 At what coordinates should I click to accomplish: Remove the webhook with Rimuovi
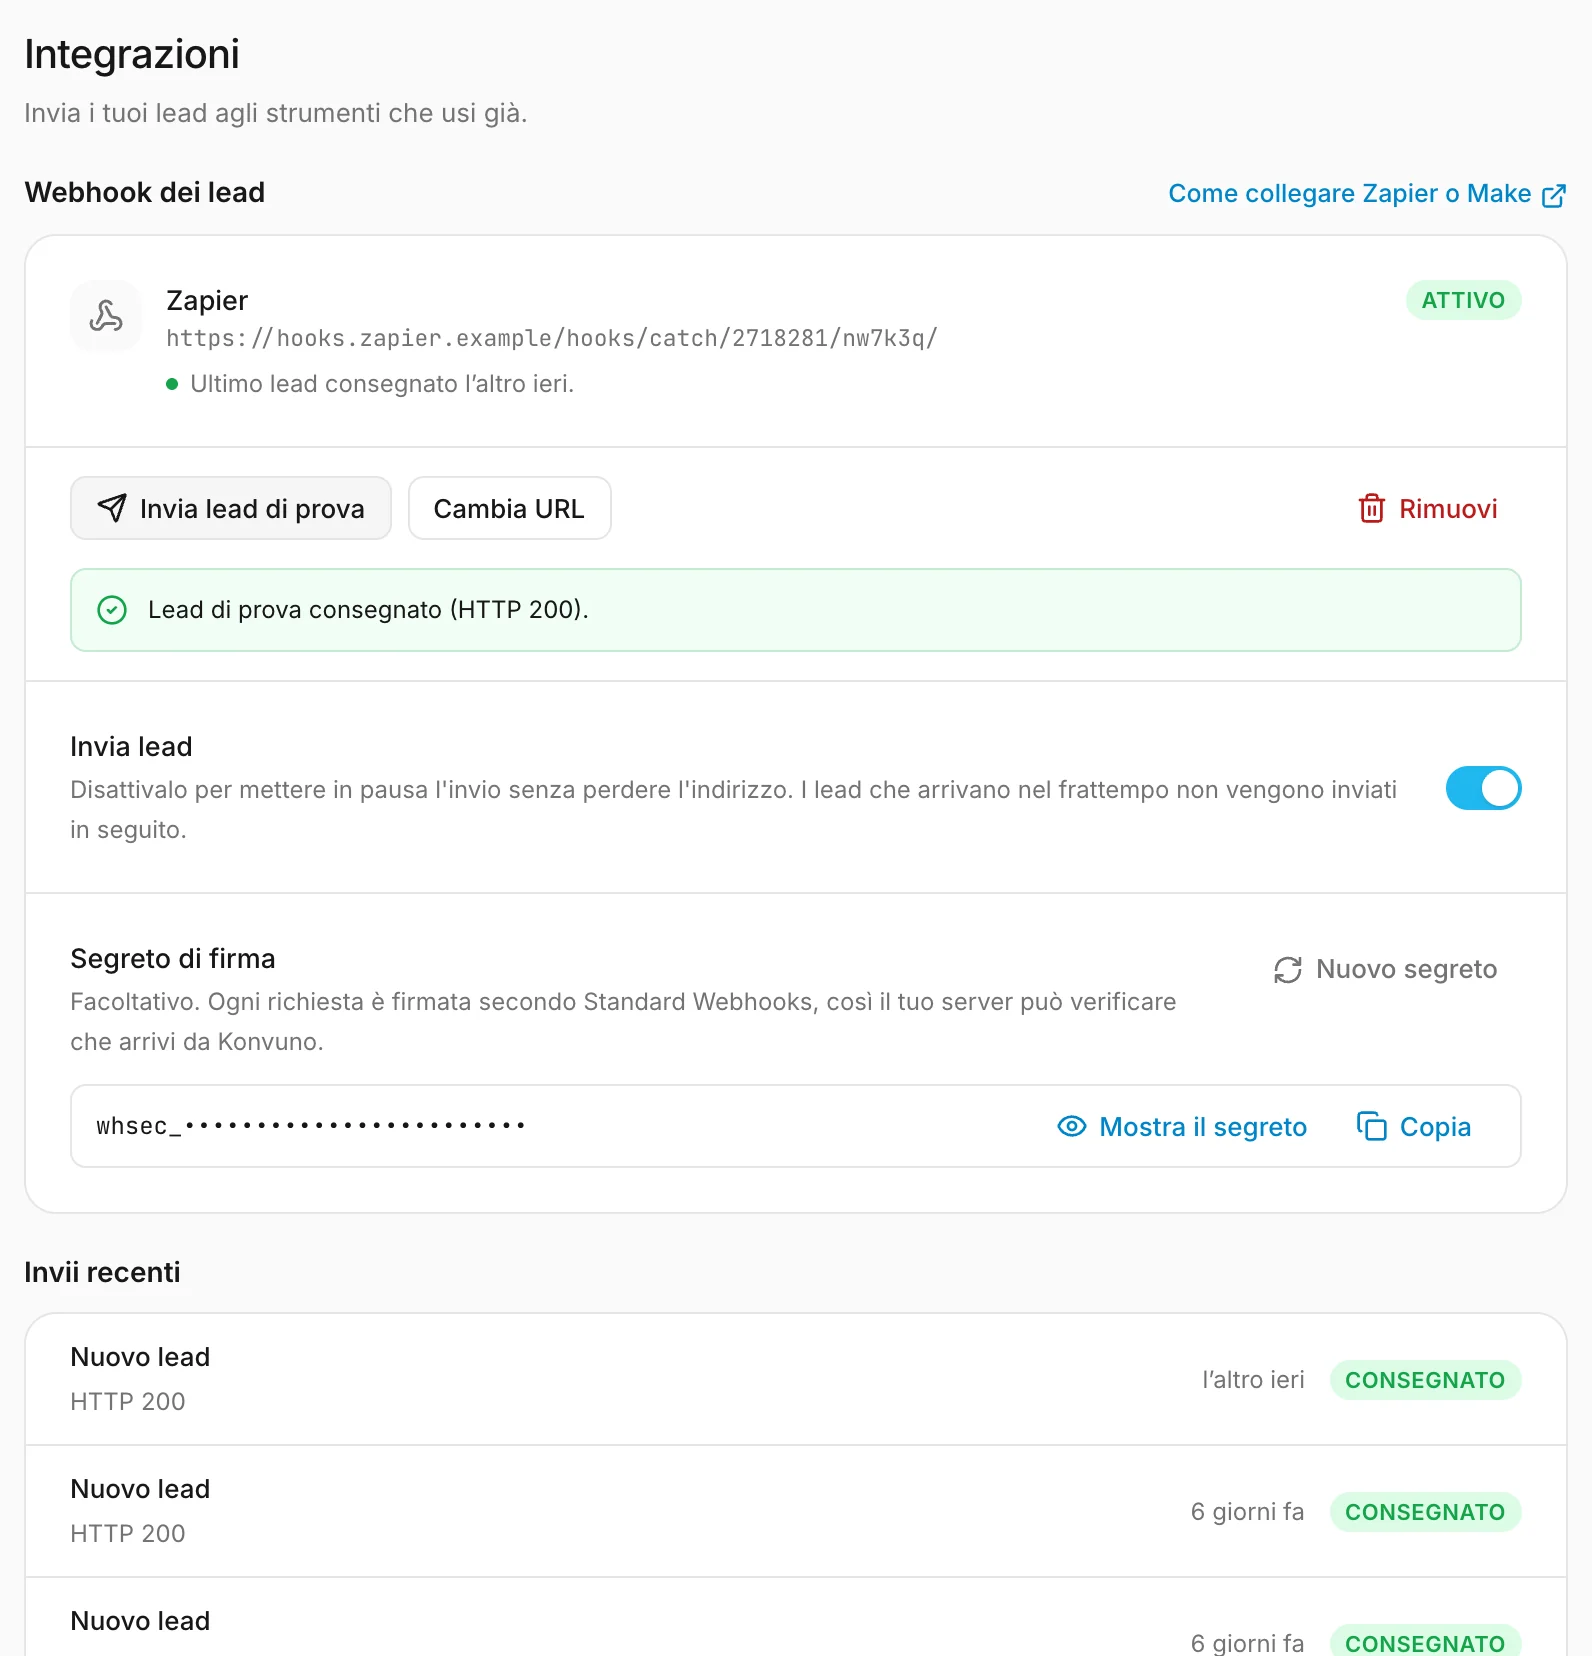[x=1427, y=508]
